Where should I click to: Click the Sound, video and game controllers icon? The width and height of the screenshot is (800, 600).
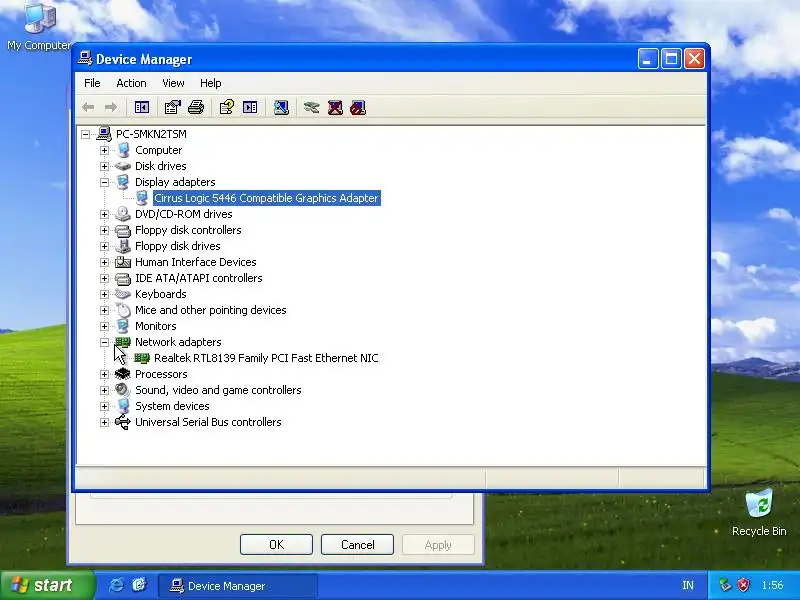pos(122,390)
